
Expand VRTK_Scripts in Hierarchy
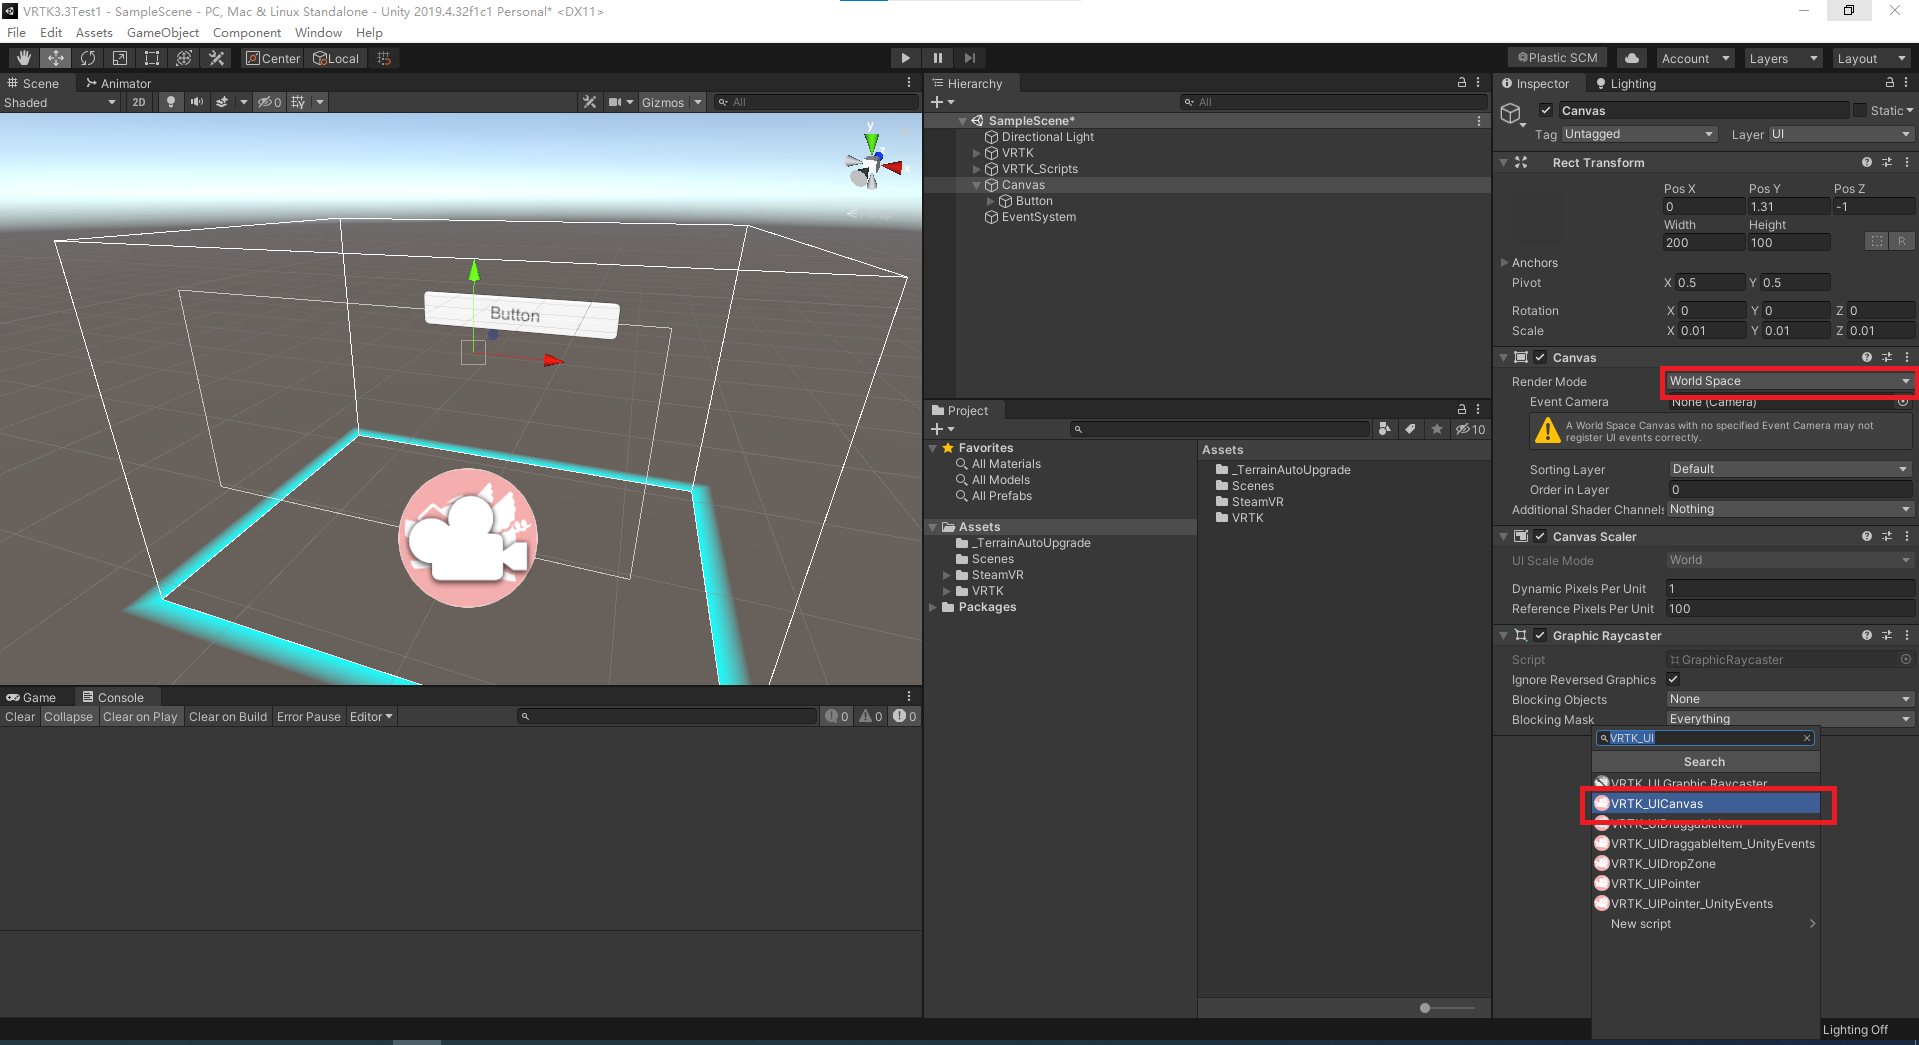(x=977, y=169)
